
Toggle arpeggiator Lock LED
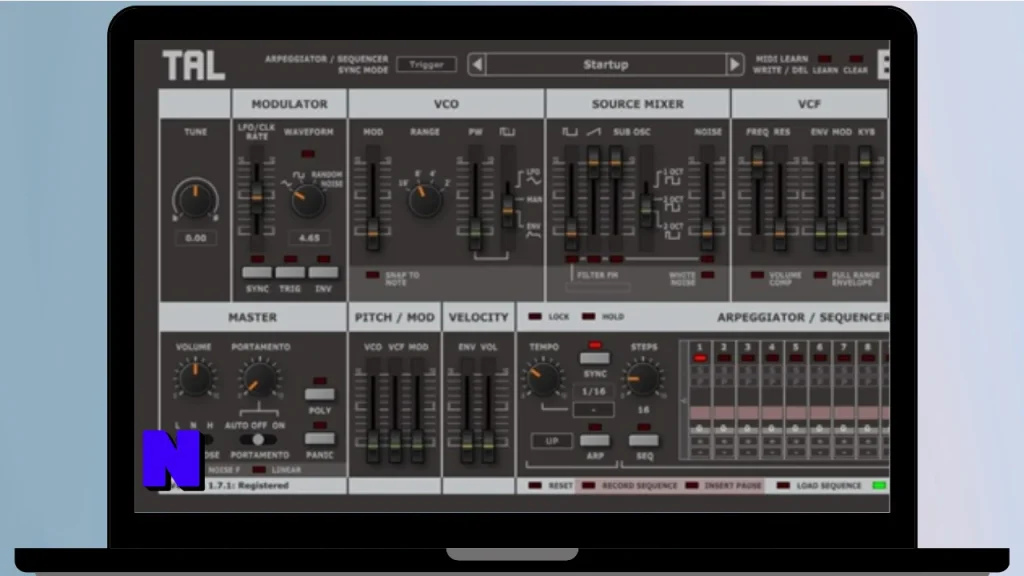tap(535, 317)
